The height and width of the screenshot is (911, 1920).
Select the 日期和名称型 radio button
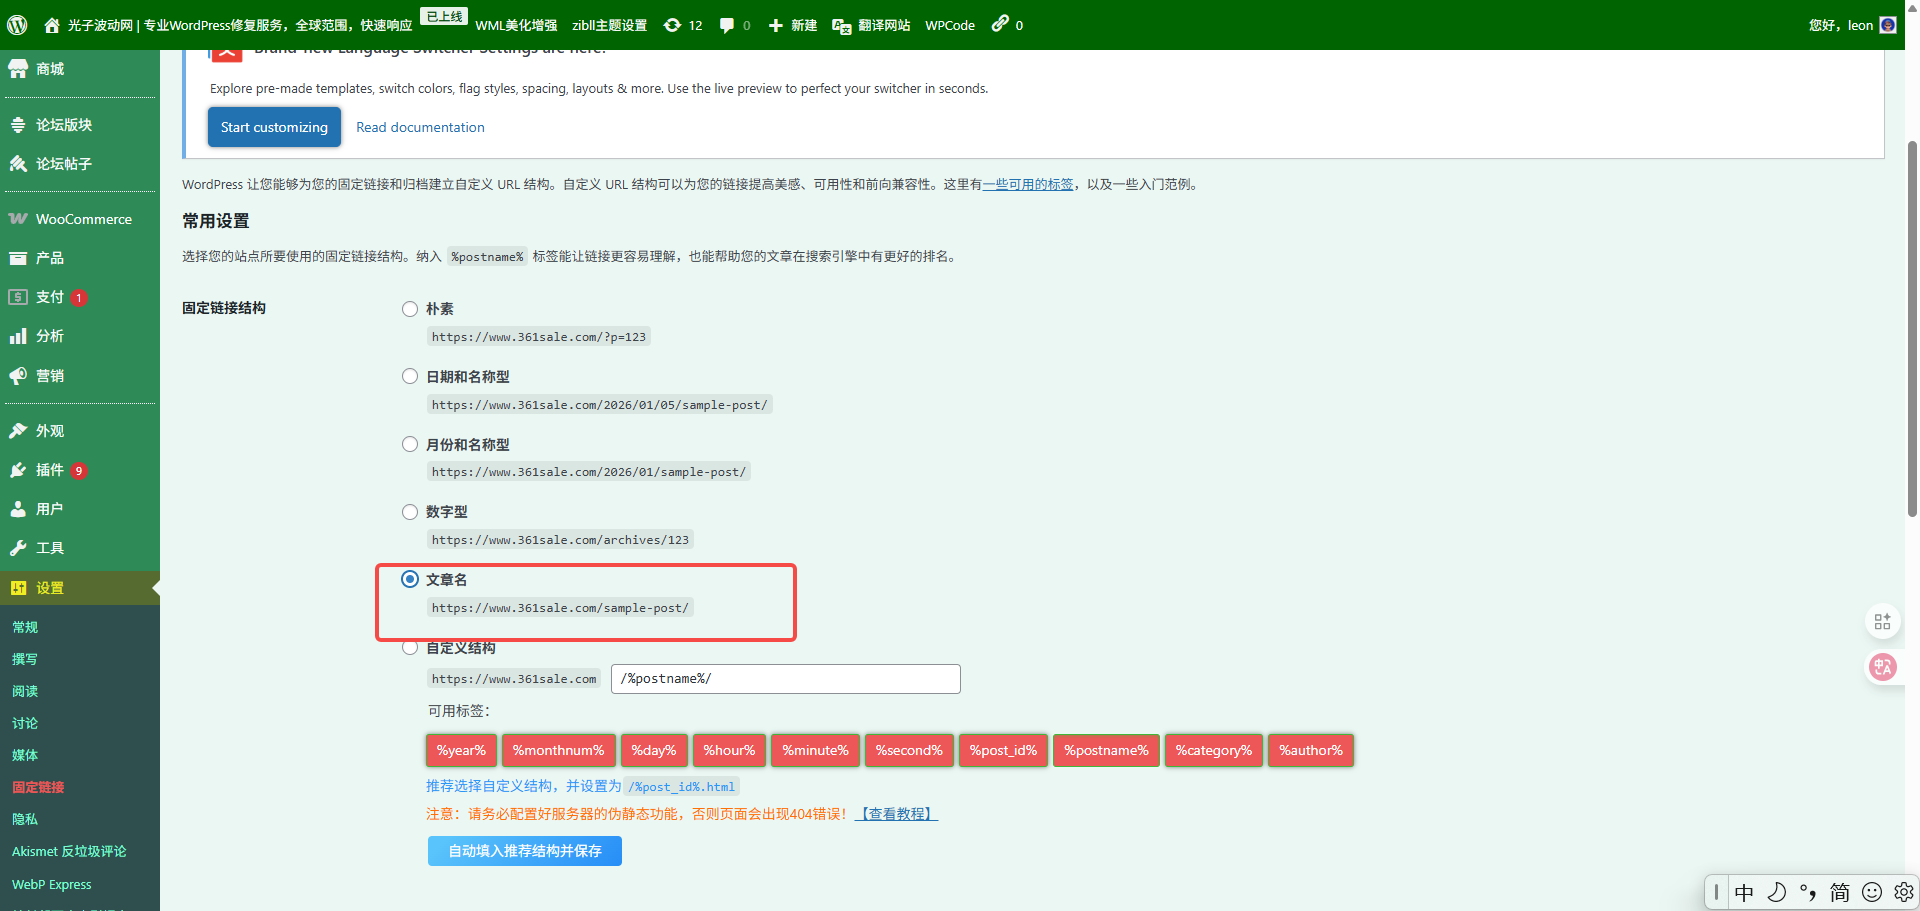(409, 376)
